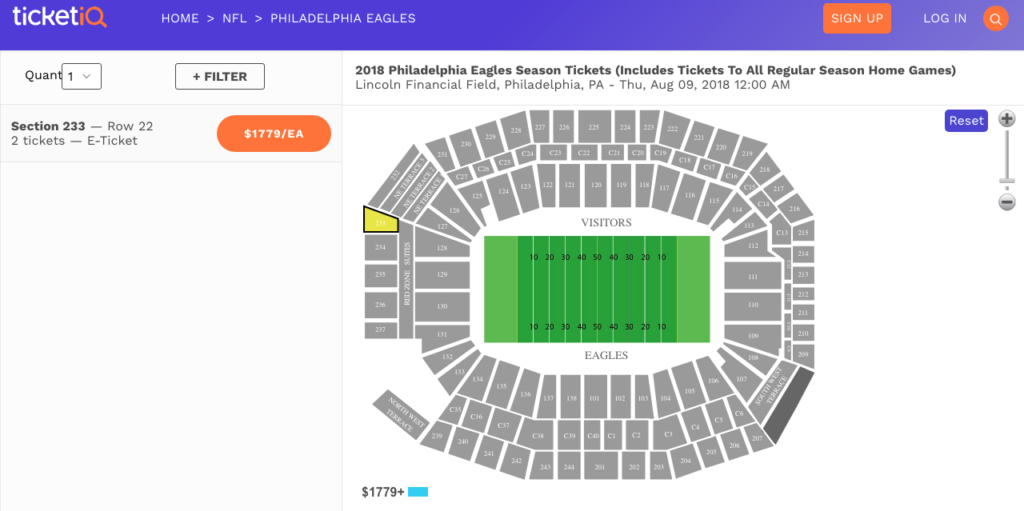1024x511 pixels.
Task: Zoom out with the minus icon
Action: coord(1006,202)
